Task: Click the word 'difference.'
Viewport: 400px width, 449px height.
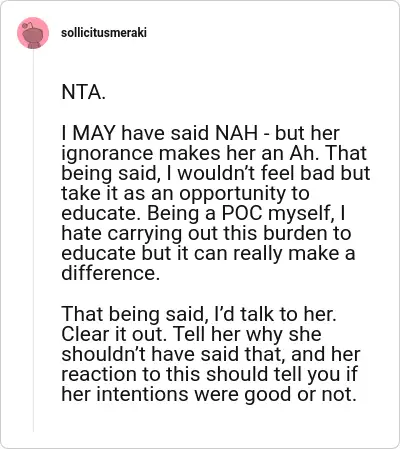Action: 111,273
